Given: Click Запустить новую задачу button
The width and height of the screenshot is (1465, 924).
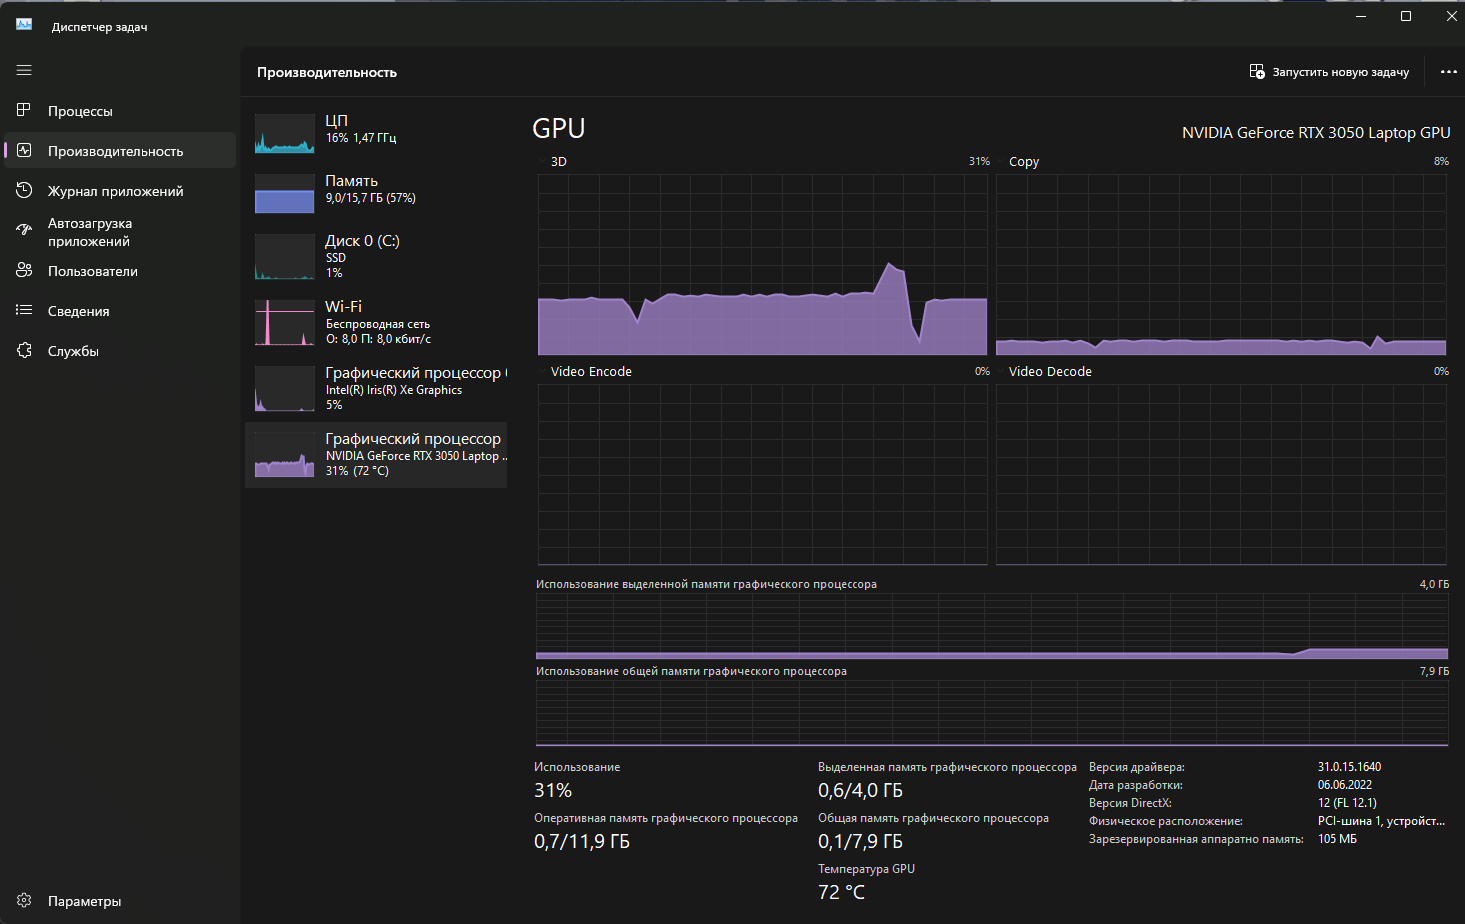Looking at the screenshot, I should pyautogui.click(x=1329, y=72).
